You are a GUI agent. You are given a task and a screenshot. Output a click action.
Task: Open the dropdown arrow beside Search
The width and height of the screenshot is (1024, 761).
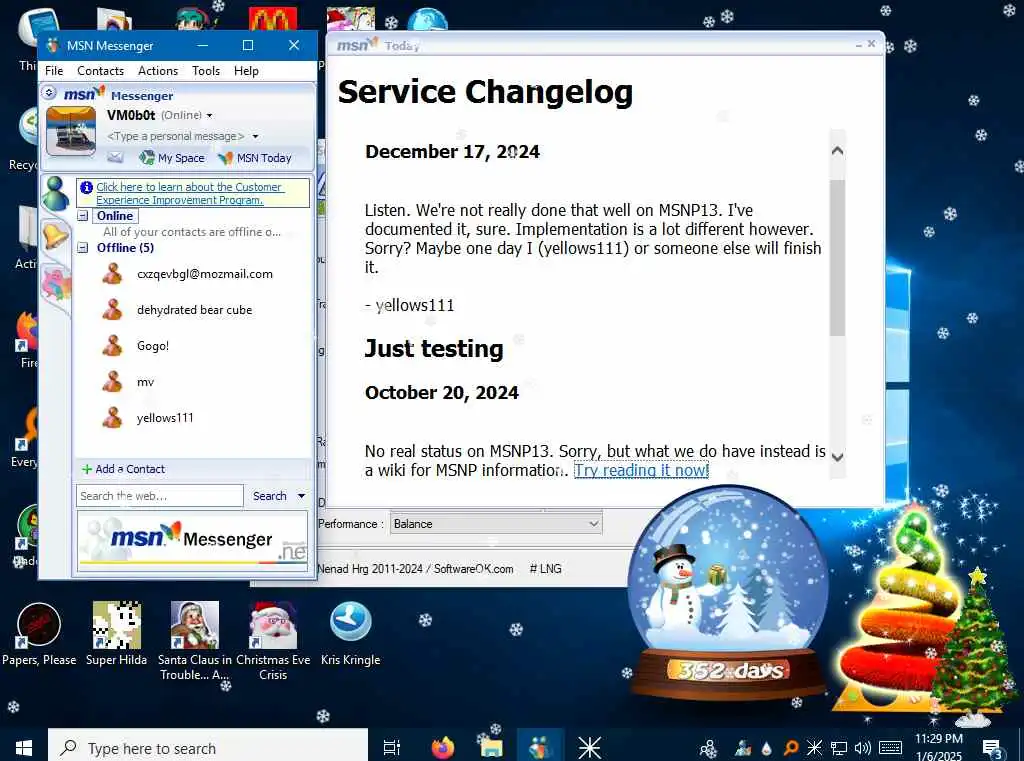click(x=301, y=496)
